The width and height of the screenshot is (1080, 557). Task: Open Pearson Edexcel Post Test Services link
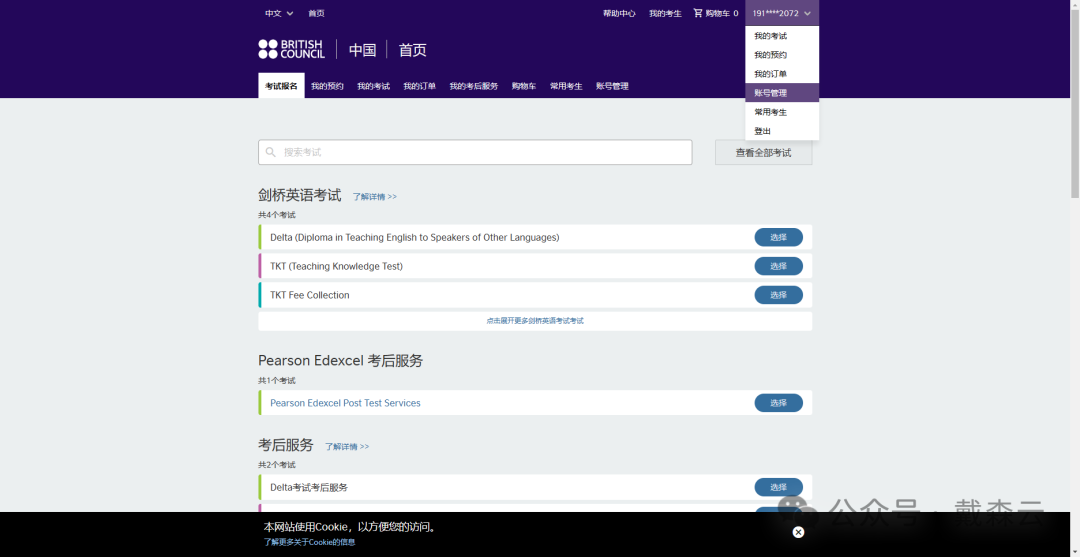click(345, 403)
